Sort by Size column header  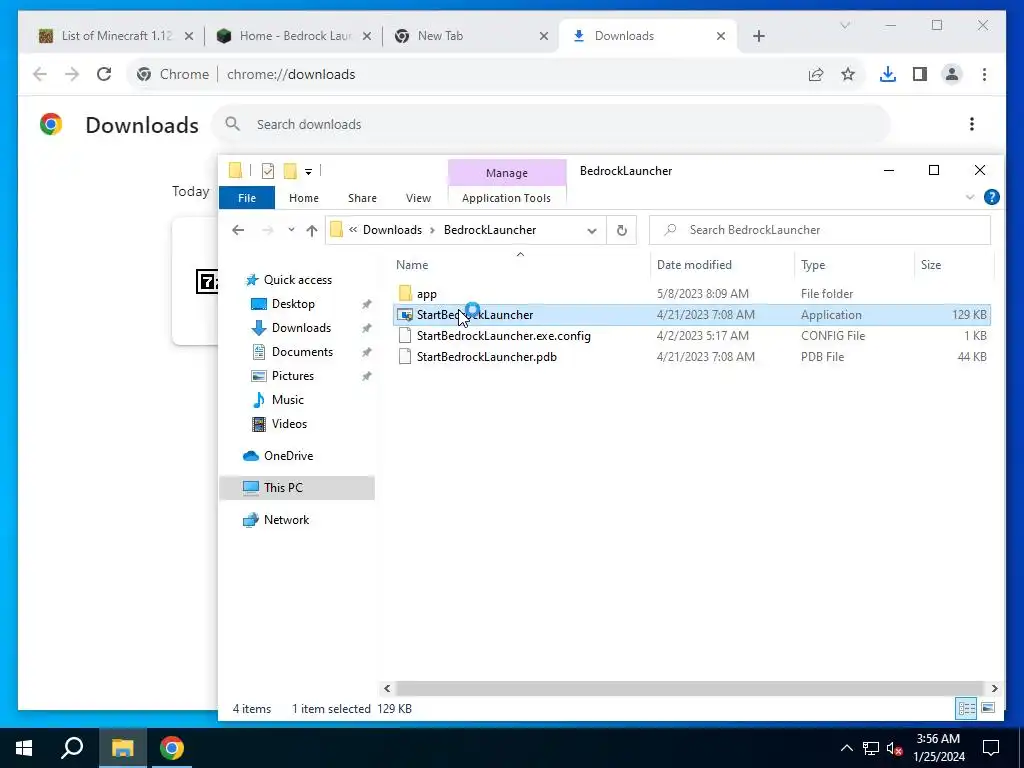(x=953, y=264)
